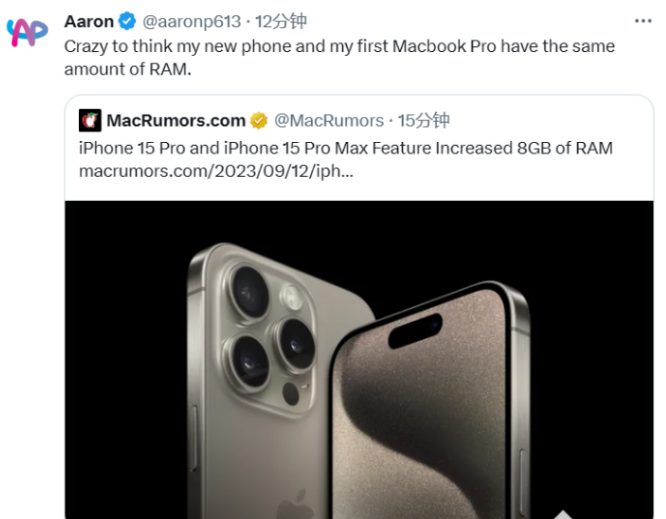Click the gold verified badge beside MacRumors.com
The width and height of the screenshot is (666, 519).
click(x=259, y=121)
